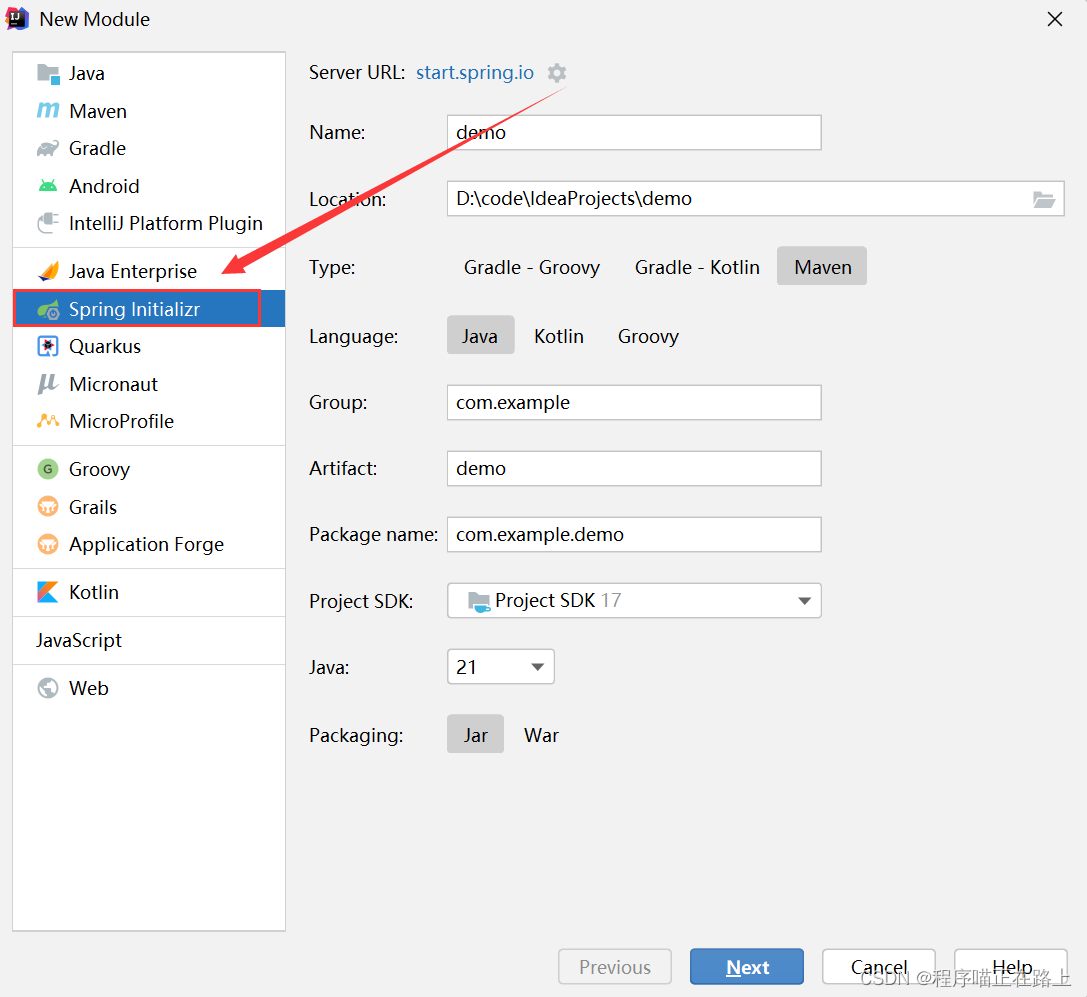Select the Quarkus icon in sidebar
Viewport: 1087px width, 997px height.
tap(48, 347)
